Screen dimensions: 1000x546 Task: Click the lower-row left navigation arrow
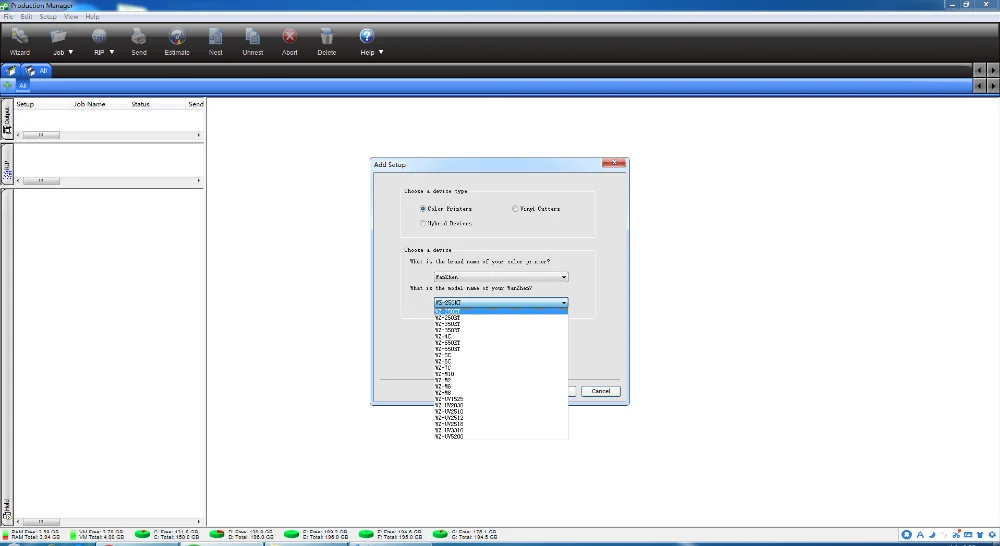point(980,85)
